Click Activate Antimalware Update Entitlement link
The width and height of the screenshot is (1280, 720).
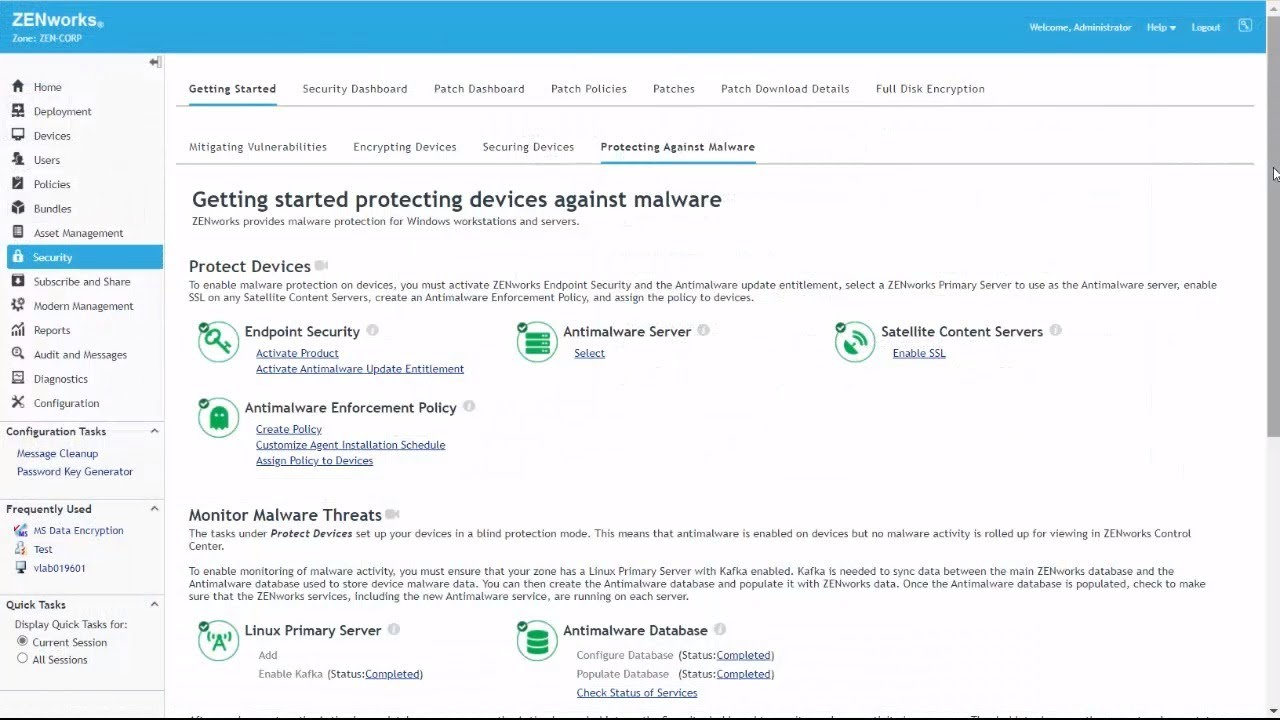pos(360,369)
